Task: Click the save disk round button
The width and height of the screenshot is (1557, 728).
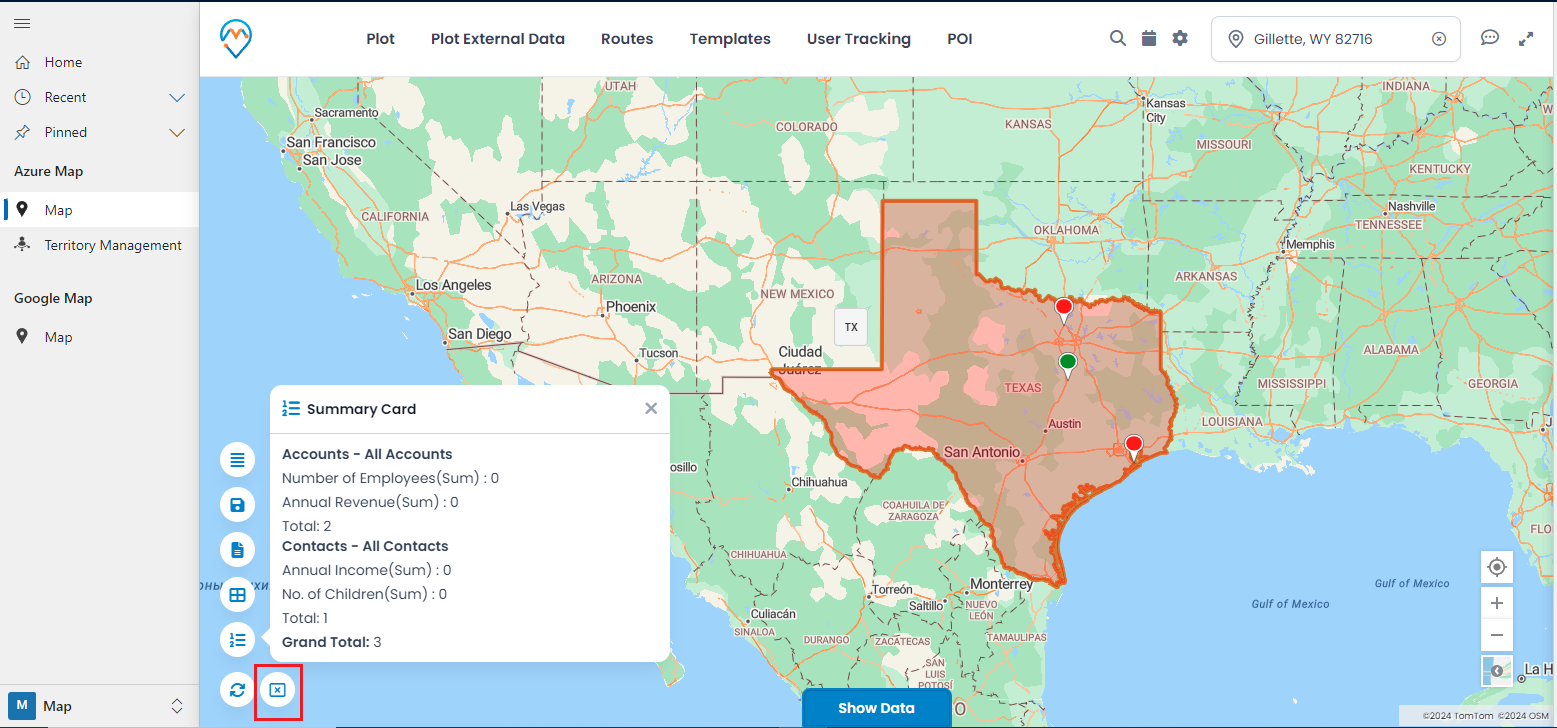Action: tap(238, 505)
